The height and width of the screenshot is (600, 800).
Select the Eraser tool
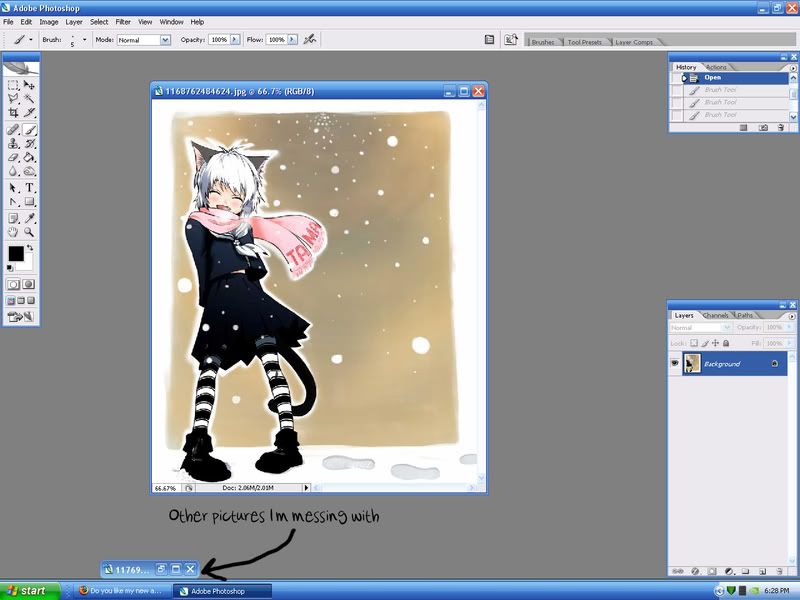coord(13,157)
